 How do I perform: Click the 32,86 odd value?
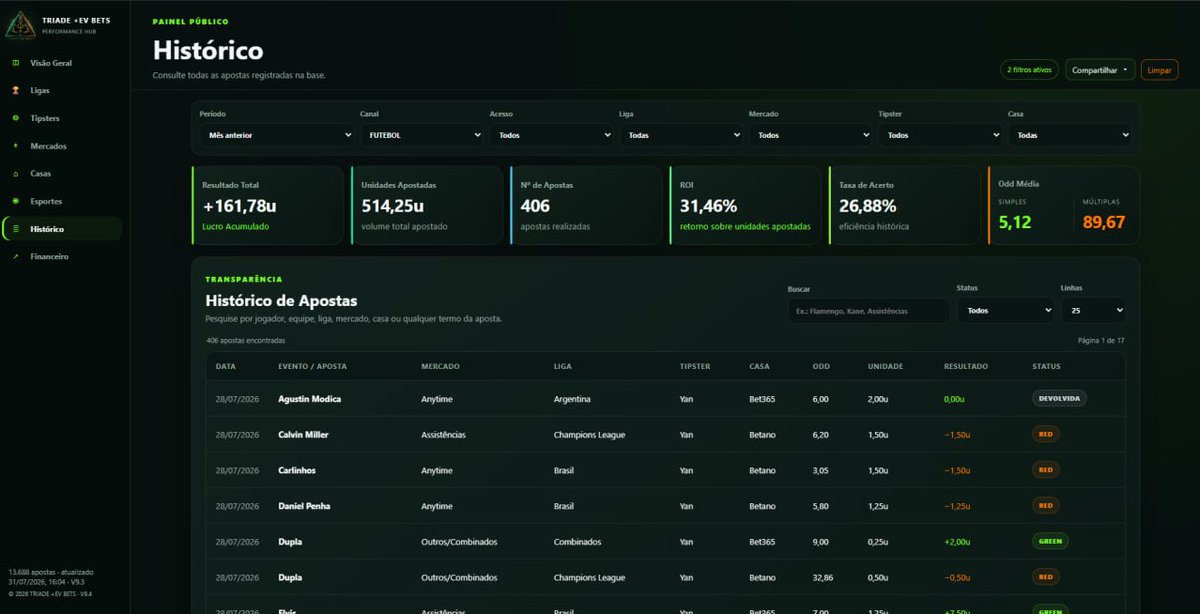click(x=824, y=577)
